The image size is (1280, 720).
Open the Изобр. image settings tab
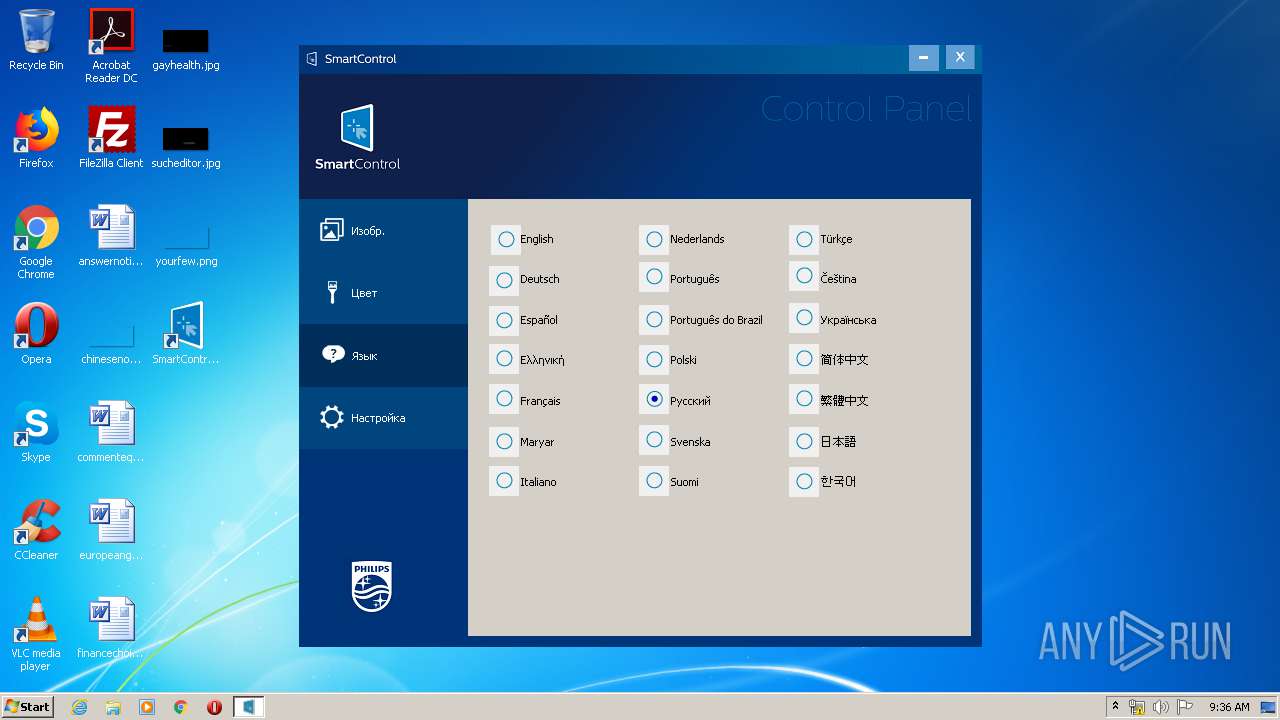click(383, 231)
